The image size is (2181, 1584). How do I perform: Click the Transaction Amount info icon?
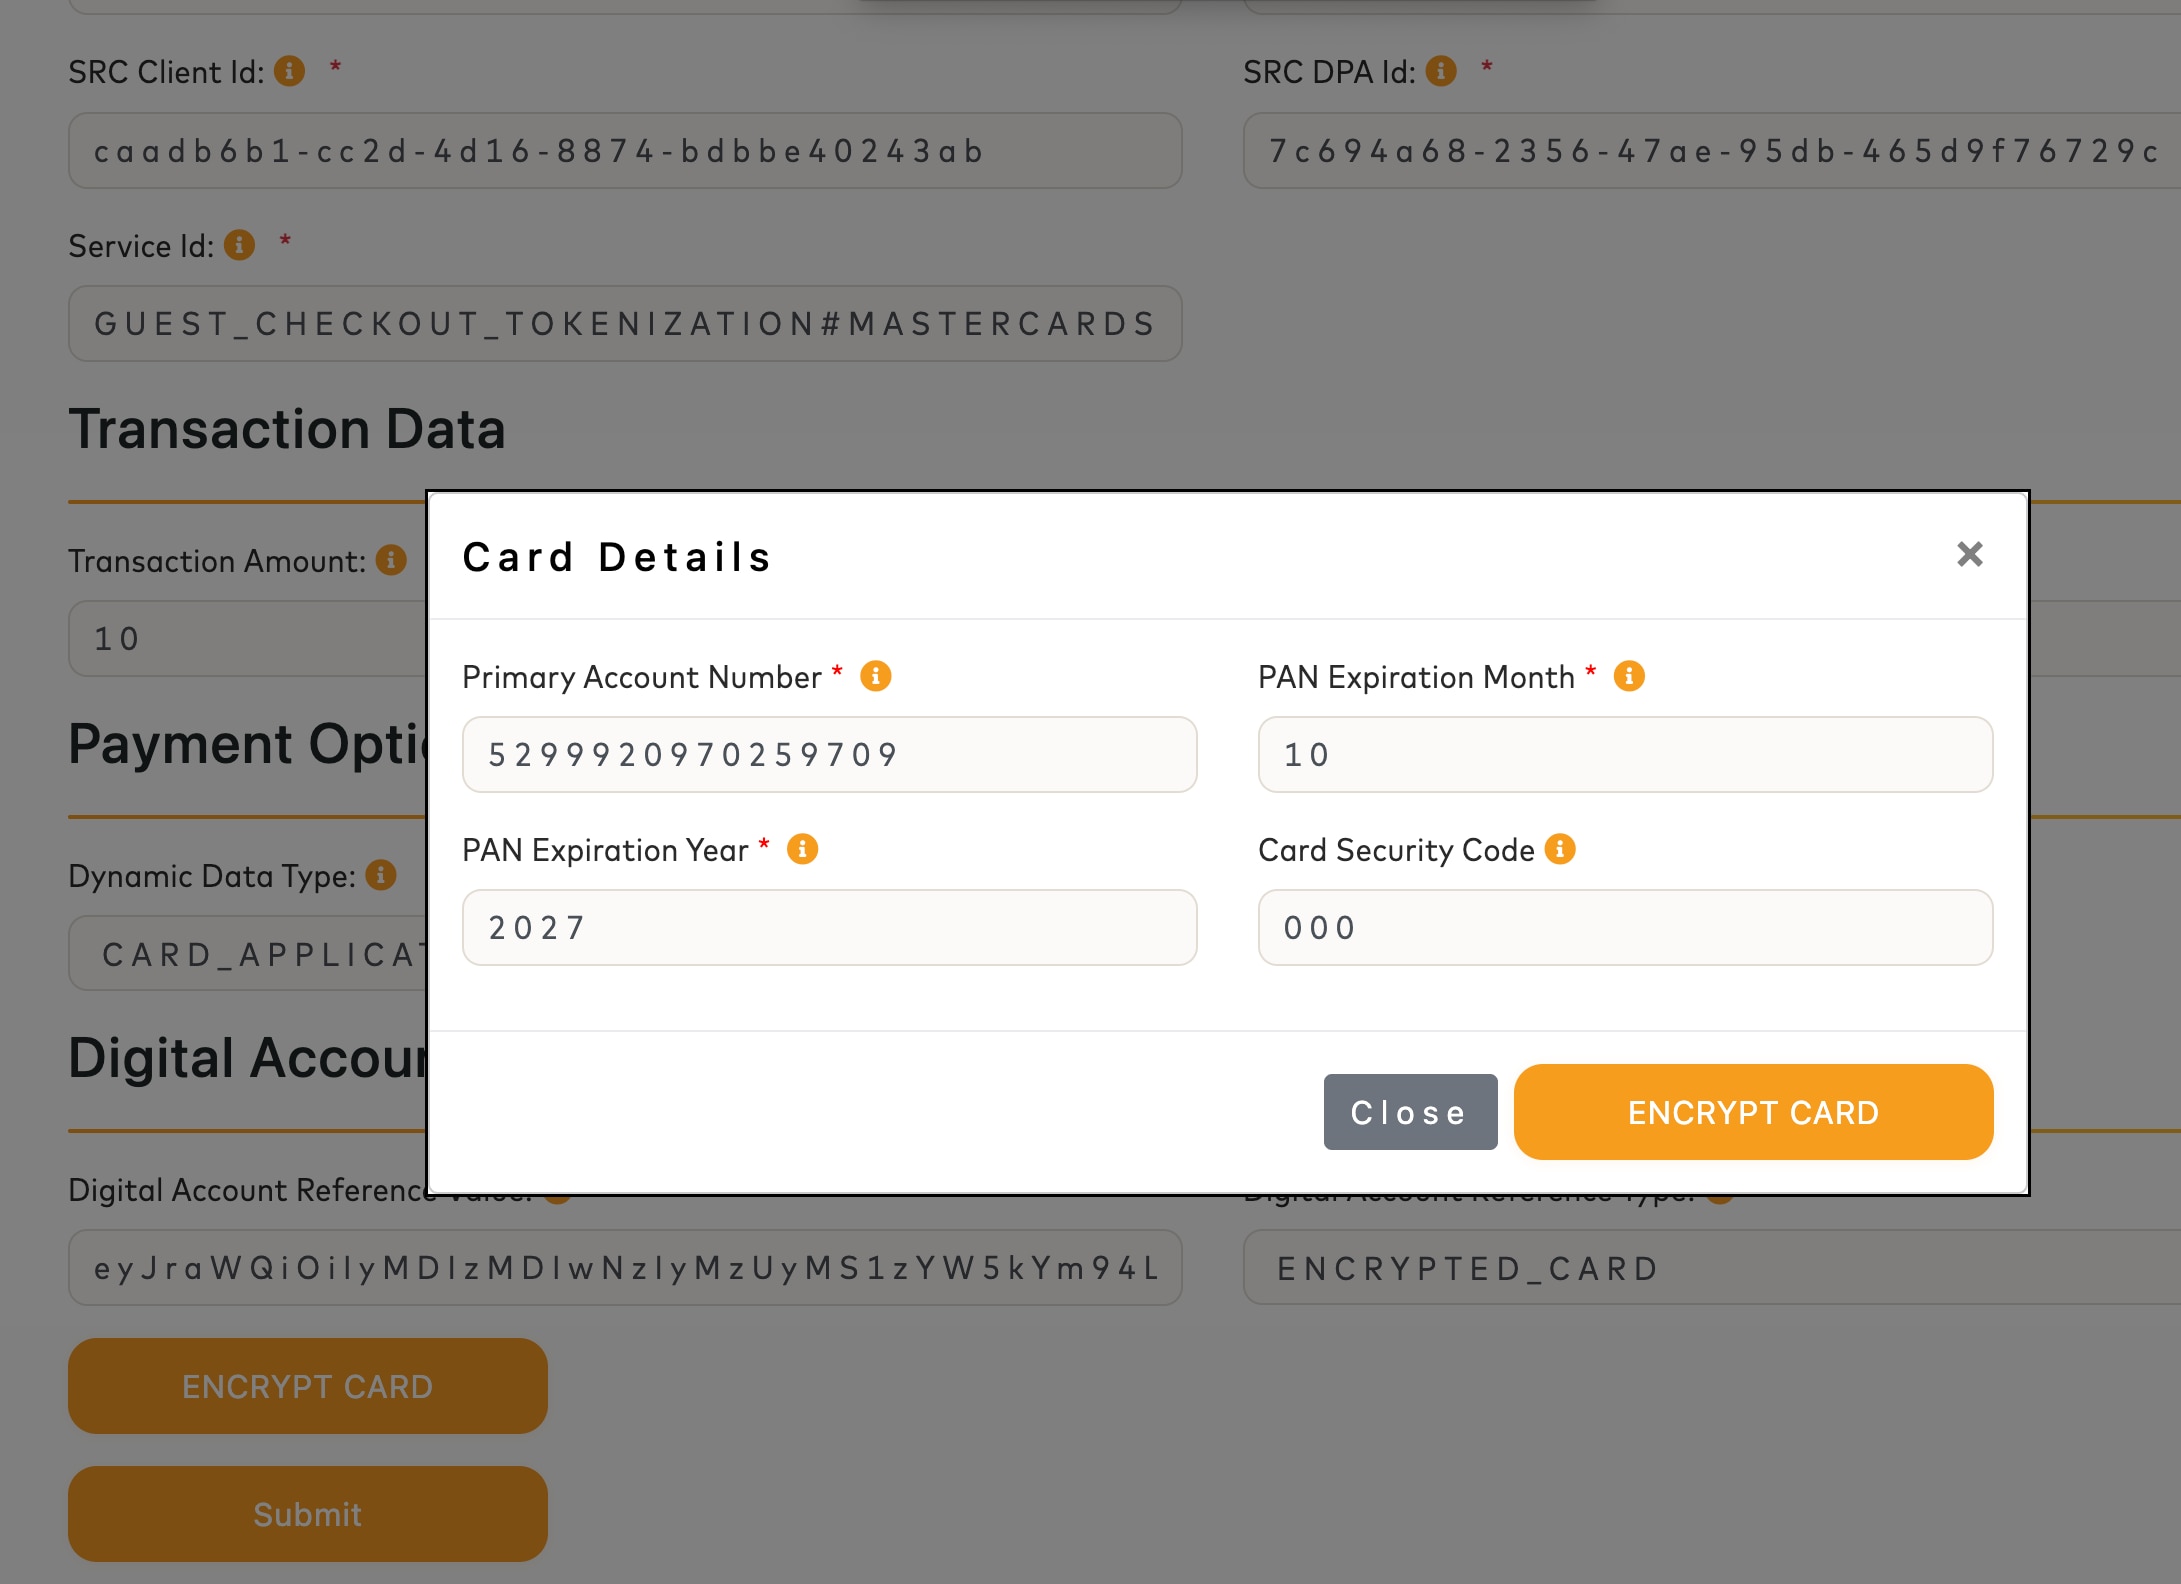pyautogui.click(x=391, y=560)
